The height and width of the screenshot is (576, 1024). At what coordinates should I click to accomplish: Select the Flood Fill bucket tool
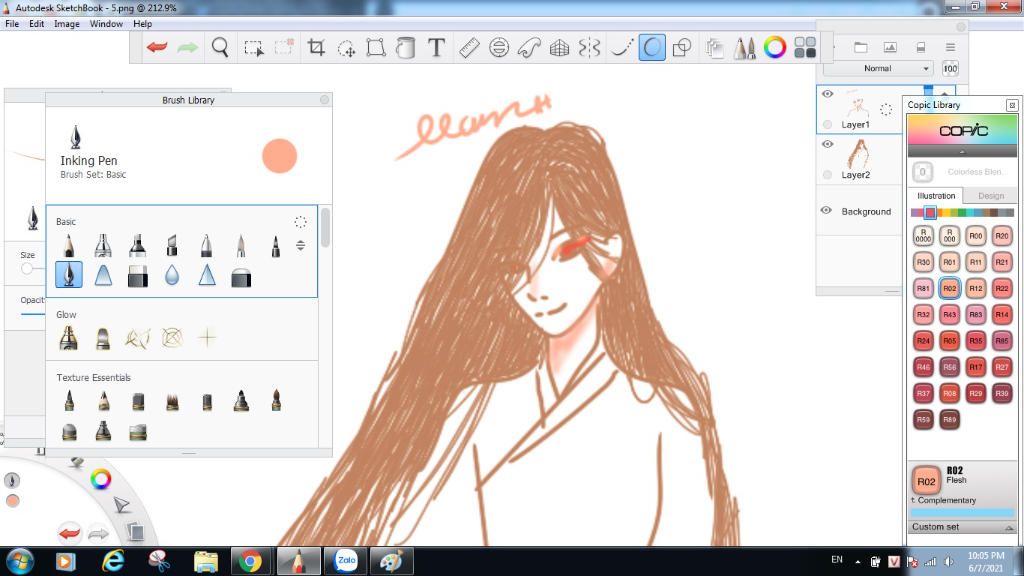(x=406, y=48)
